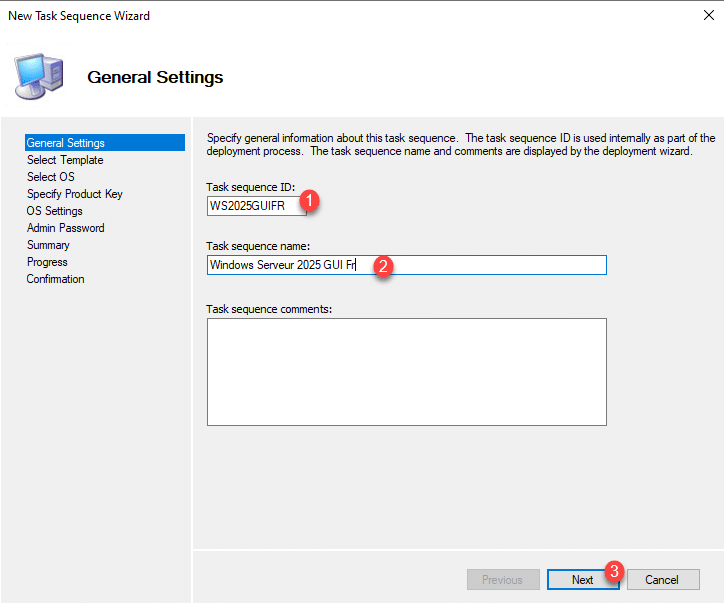The image size is (724, 603).
Task: Click the greyed-out Previous button
Action: tap(502, 580)
